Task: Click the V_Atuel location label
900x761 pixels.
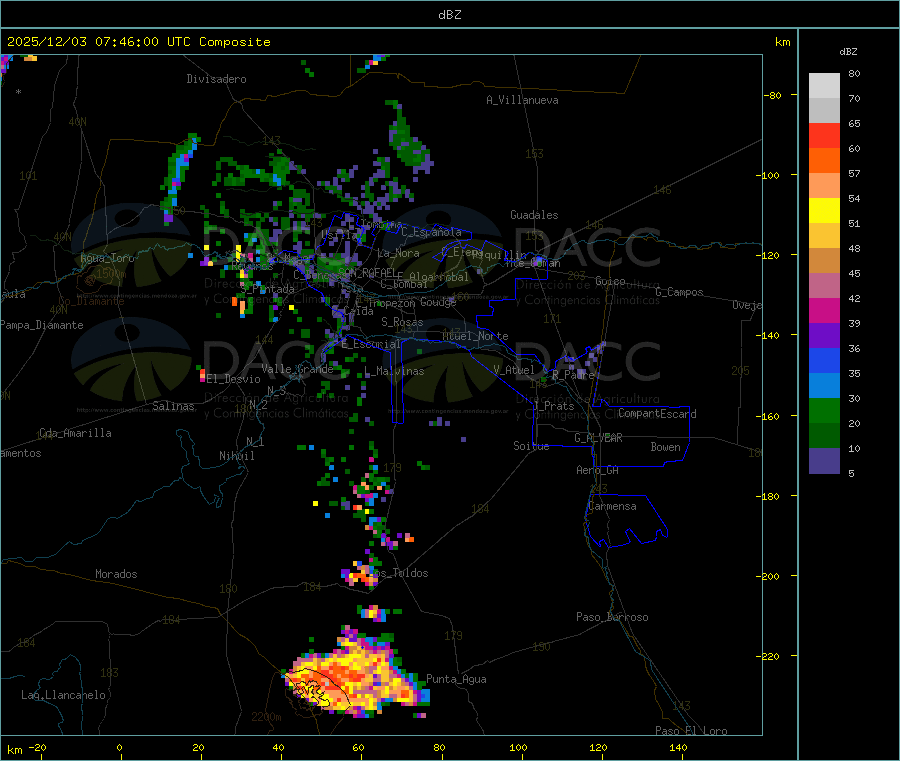Action: pos(514,370)
